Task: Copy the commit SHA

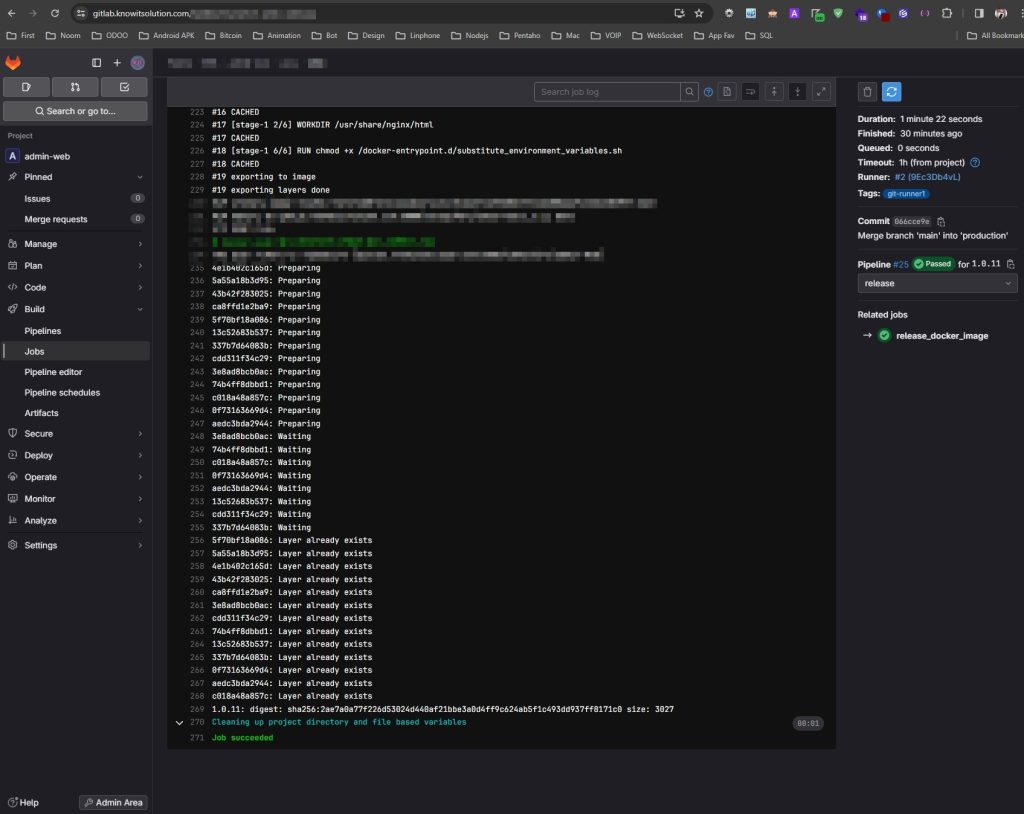Action: tap(941, 221)
